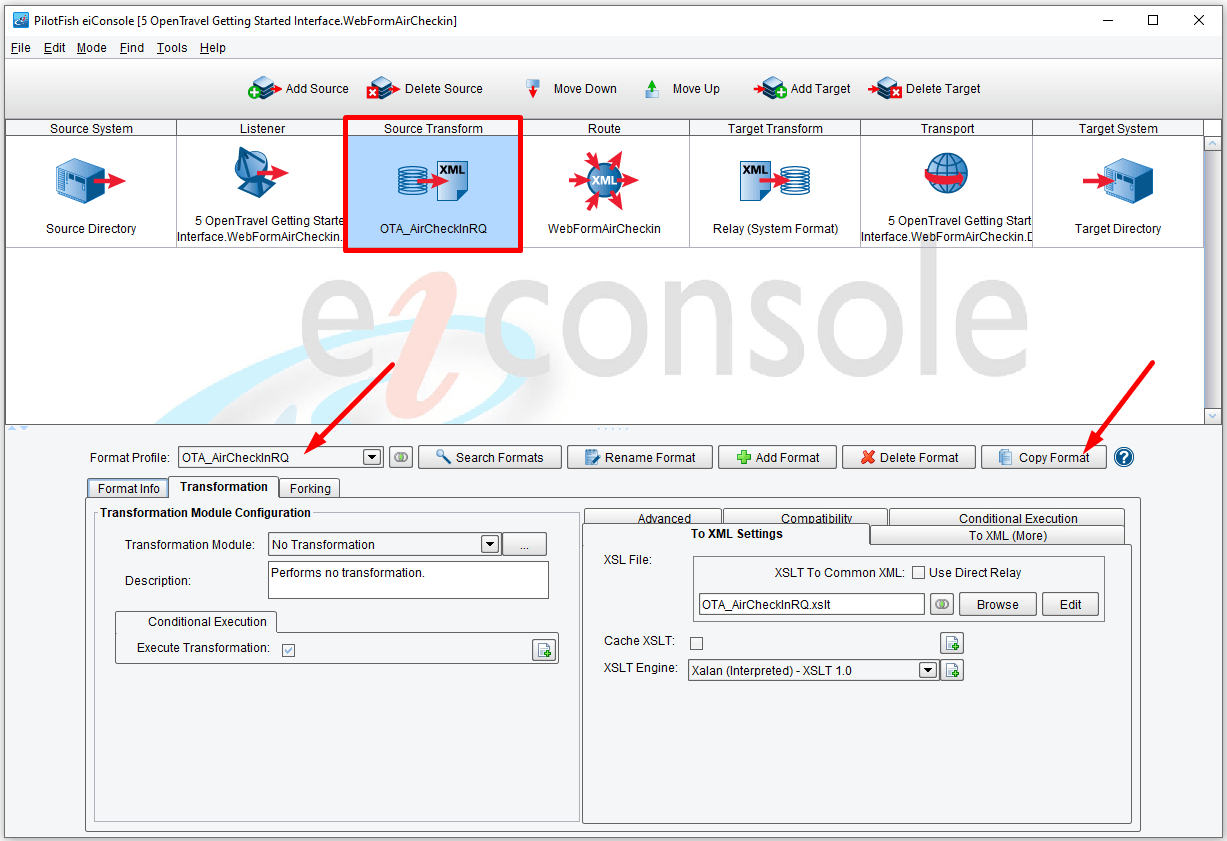Click the Add Format button
The height and width of the screenshot is (841, 1227).
(777, 457)
